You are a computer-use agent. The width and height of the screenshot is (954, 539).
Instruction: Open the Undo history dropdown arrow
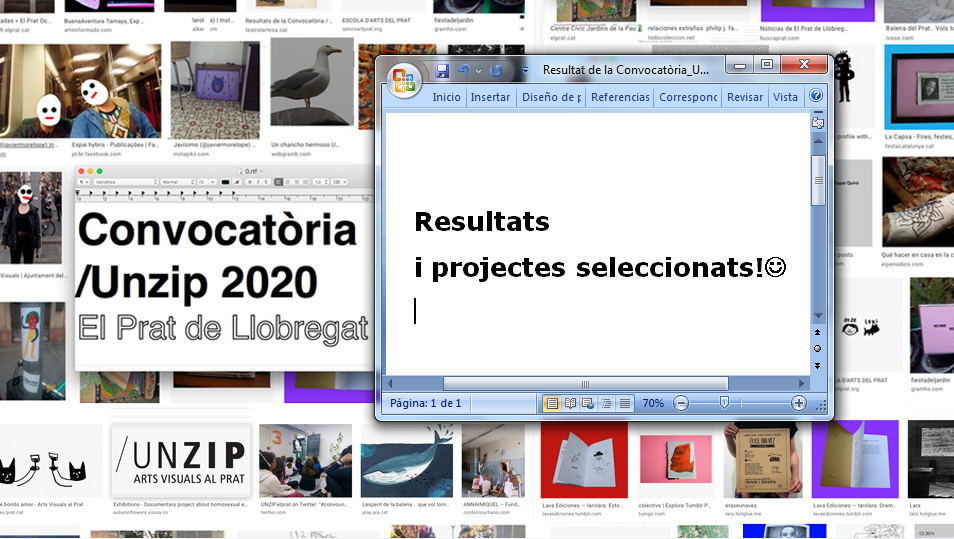[x=478, y=71]
